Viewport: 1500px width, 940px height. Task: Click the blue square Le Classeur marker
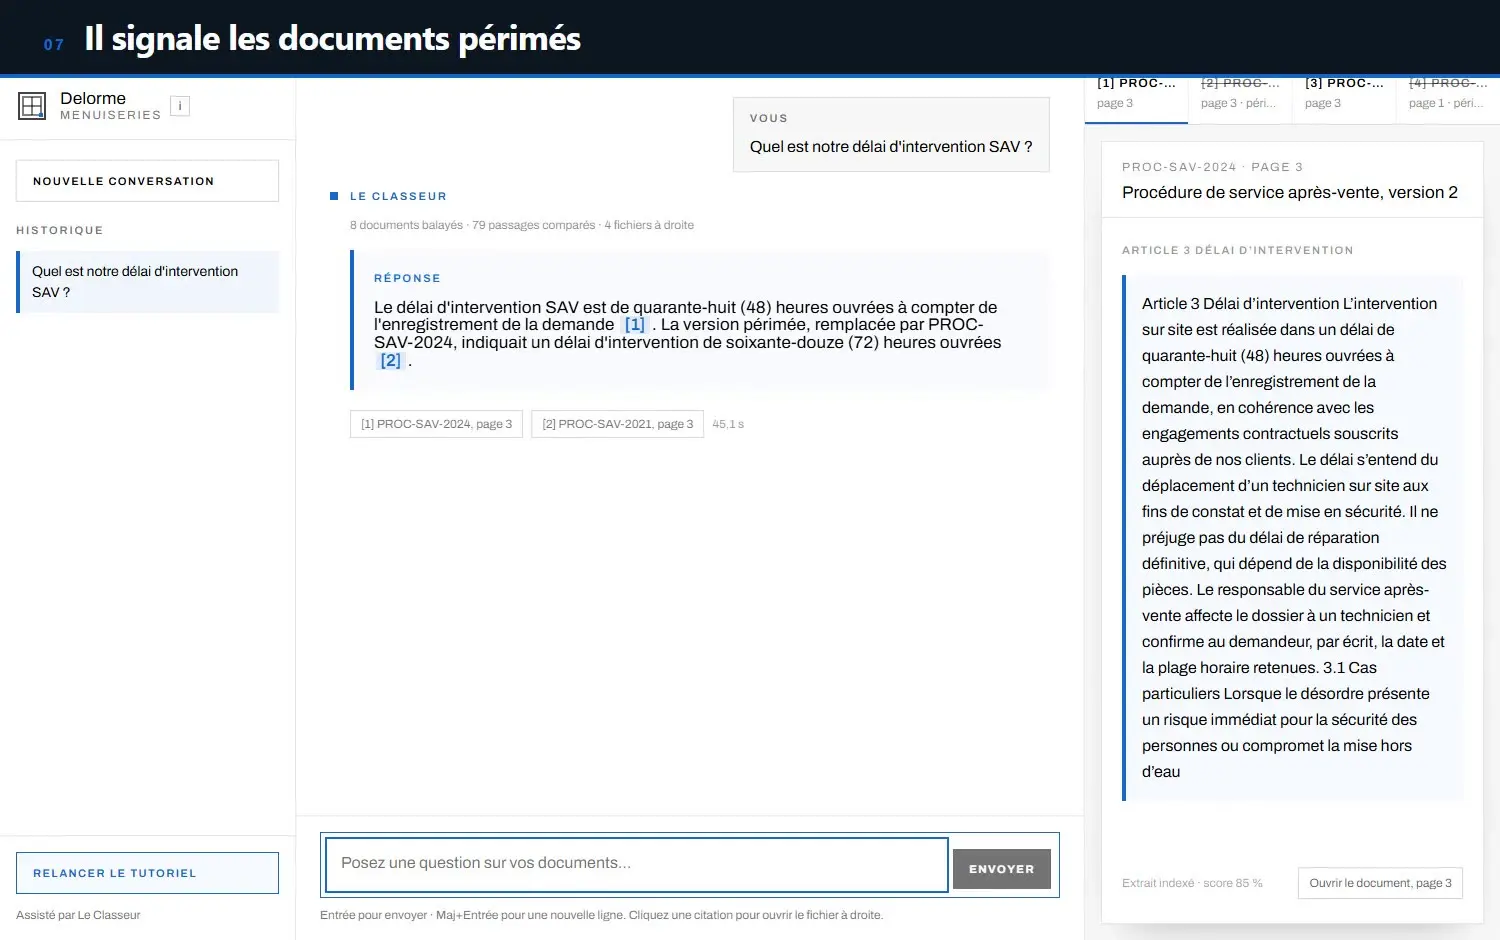334,196
